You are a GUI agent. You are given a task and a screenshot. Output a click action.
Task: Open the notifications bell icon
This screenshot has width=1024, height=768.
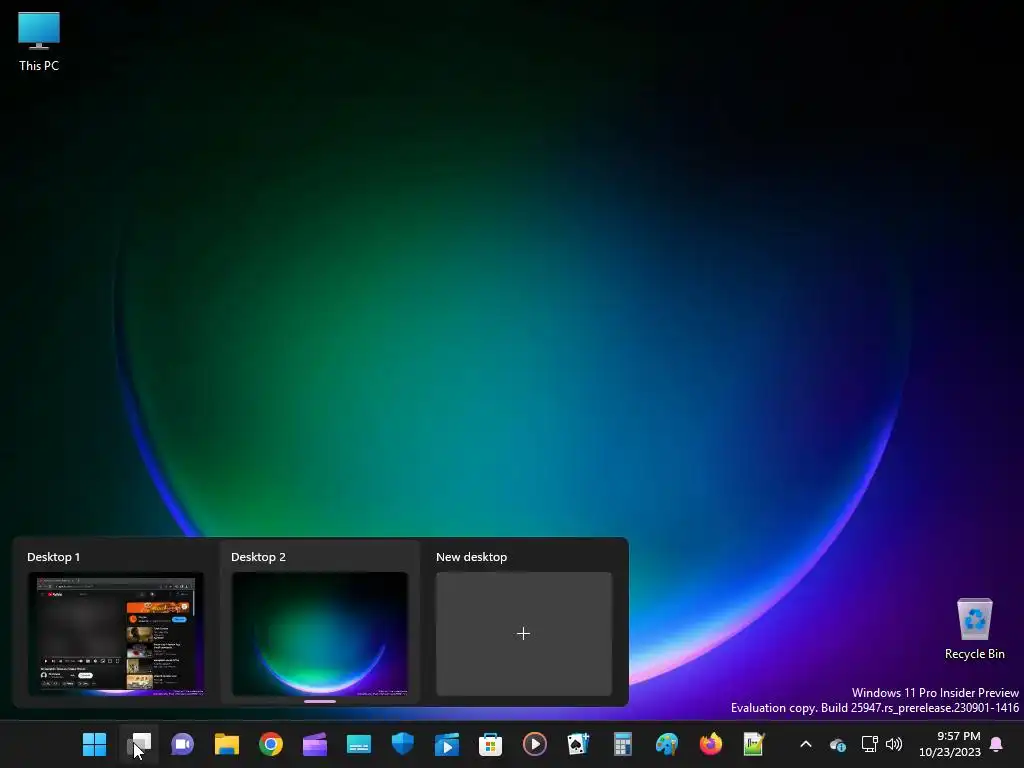pyautogui.click(x=996, y=744)
